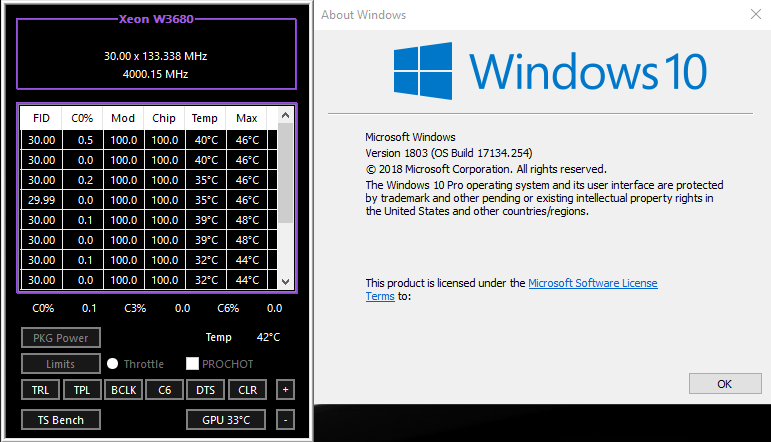Click the core table scrollbar thumb
The height and width of the screenshot is (442, 771).
point(286,173)
